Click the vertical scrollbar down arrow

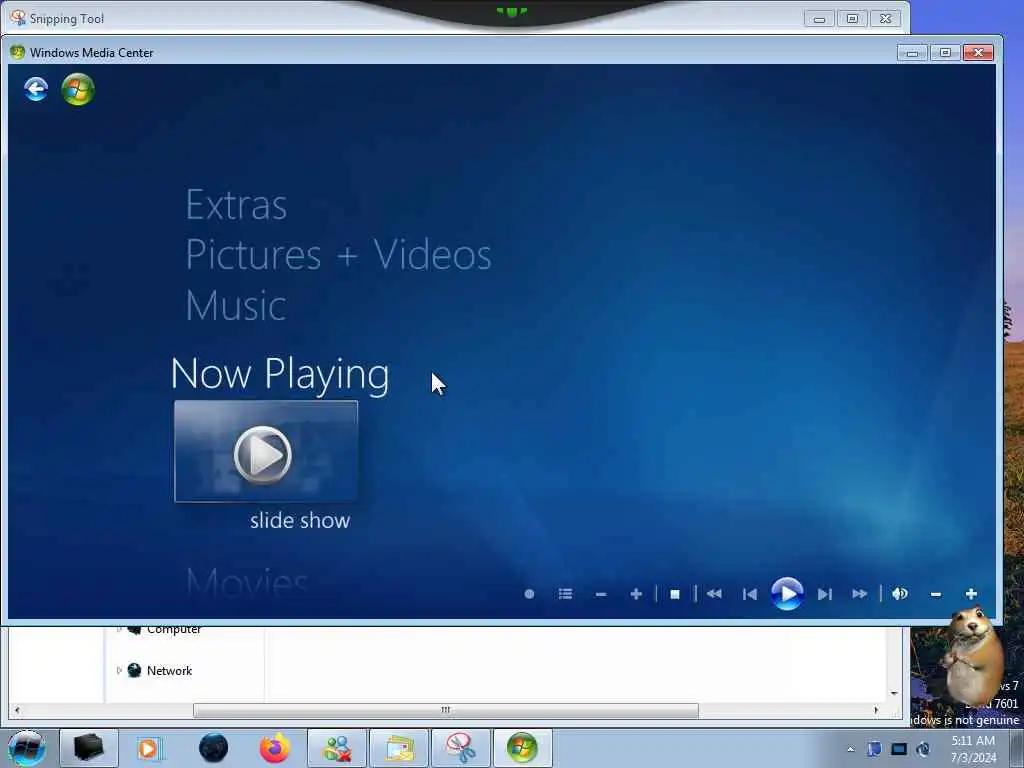894,693
